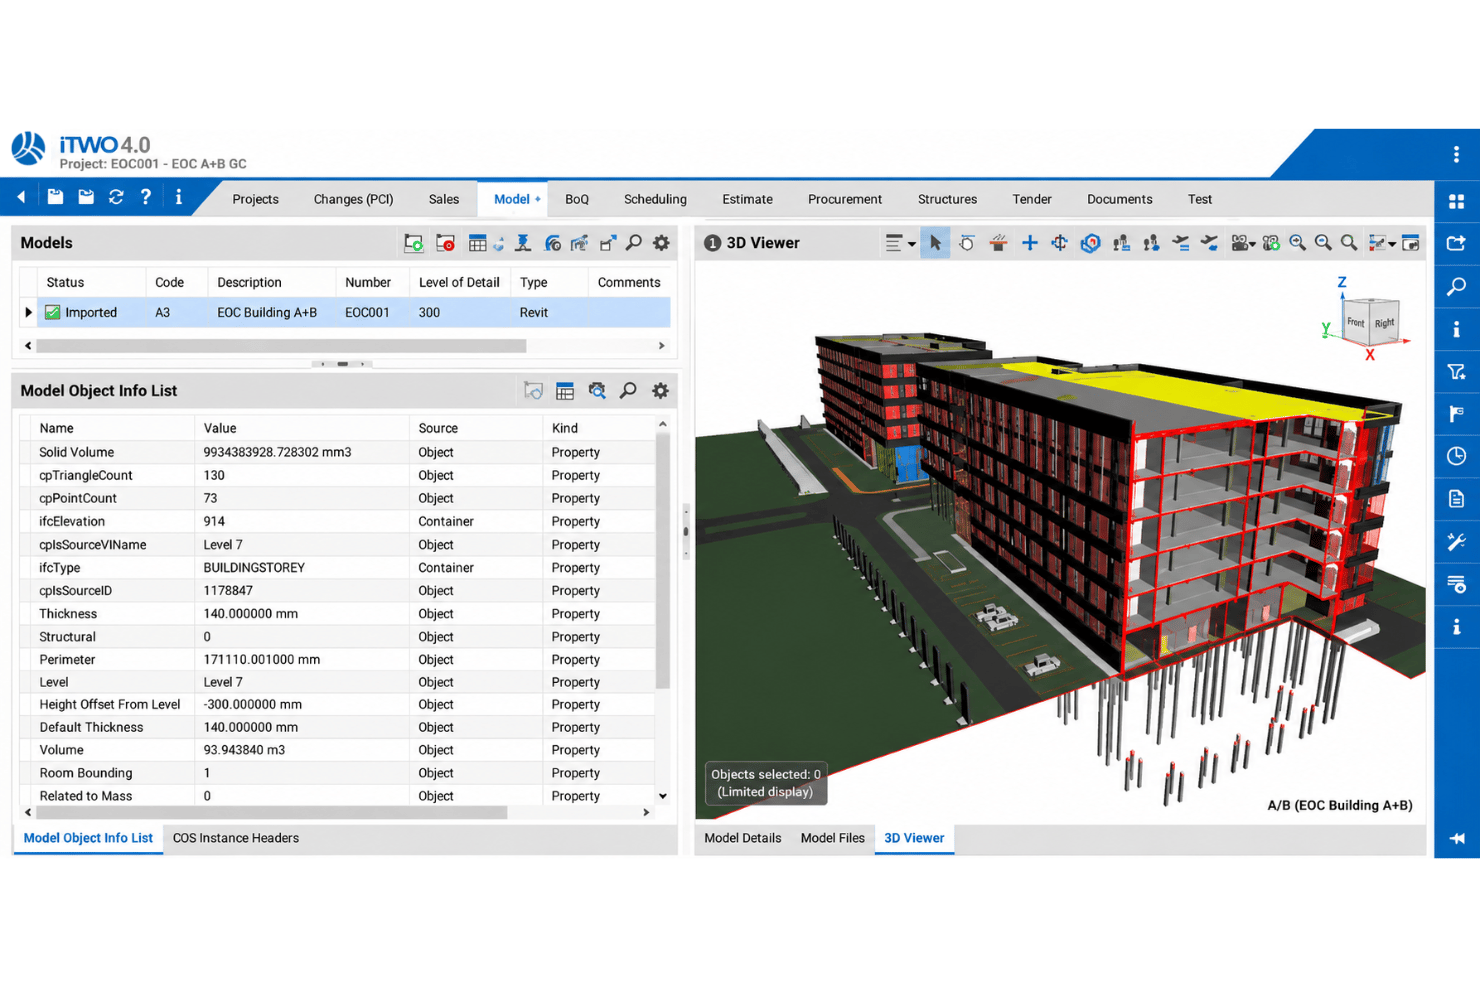Image resolution: width=1480 pixels, height=987 pixels.
Task: Expand the Imported model row arrow
Action: [28, 313]
